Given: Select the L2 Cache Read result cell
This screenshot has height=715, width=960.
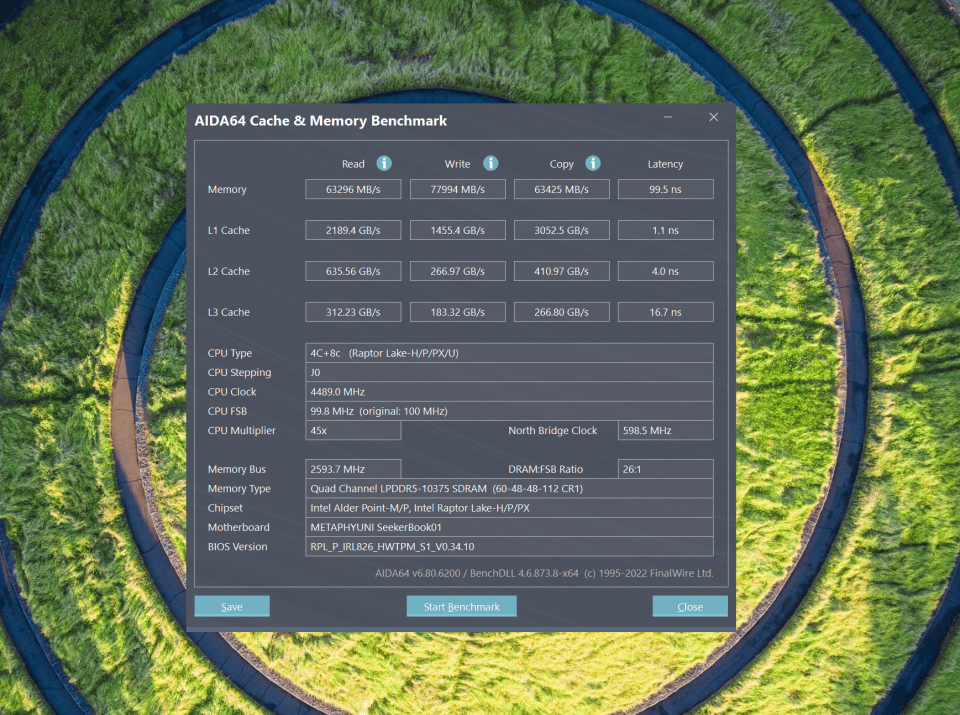Looking at the screenshot, I should (353, 271).
